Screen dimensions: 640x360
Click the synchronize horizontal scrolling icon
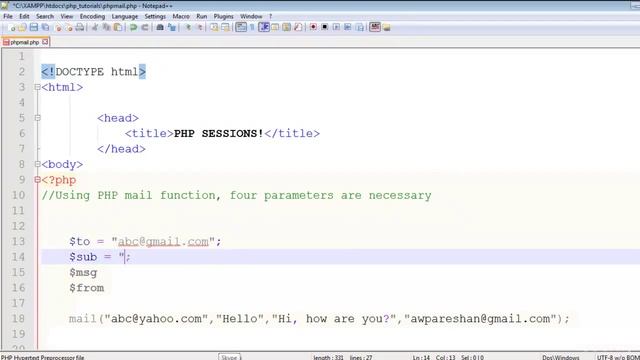(x=225, y=27)
